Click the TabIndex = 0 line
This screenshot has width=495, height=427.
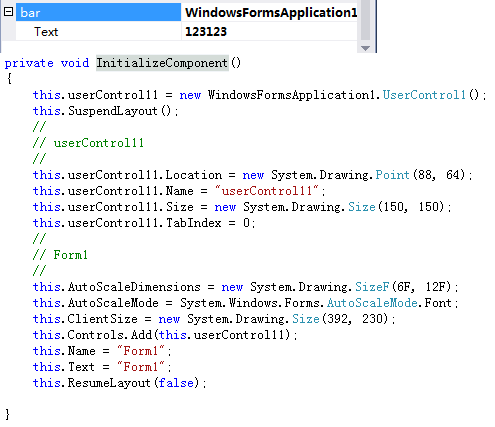point(144,223)
